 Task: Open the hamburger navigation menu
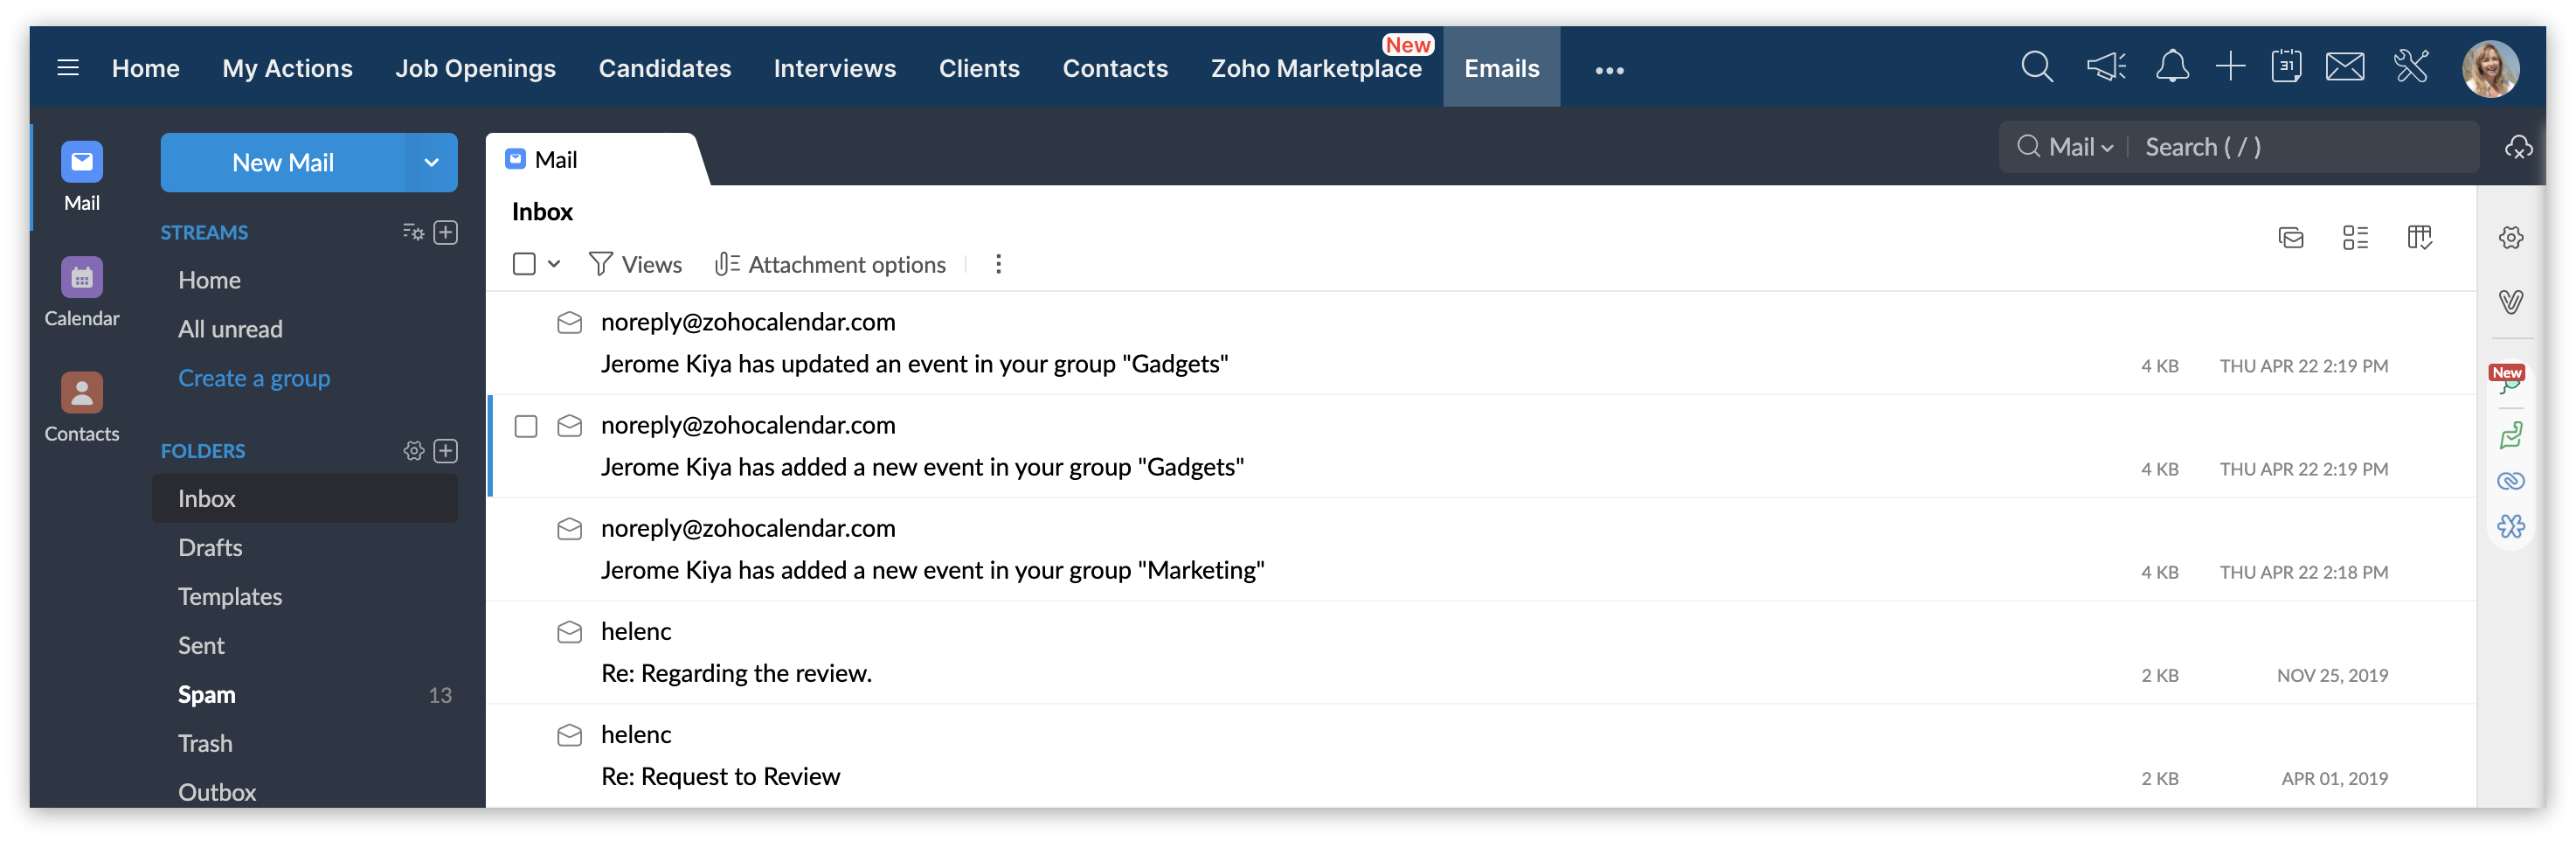[68, 68]
